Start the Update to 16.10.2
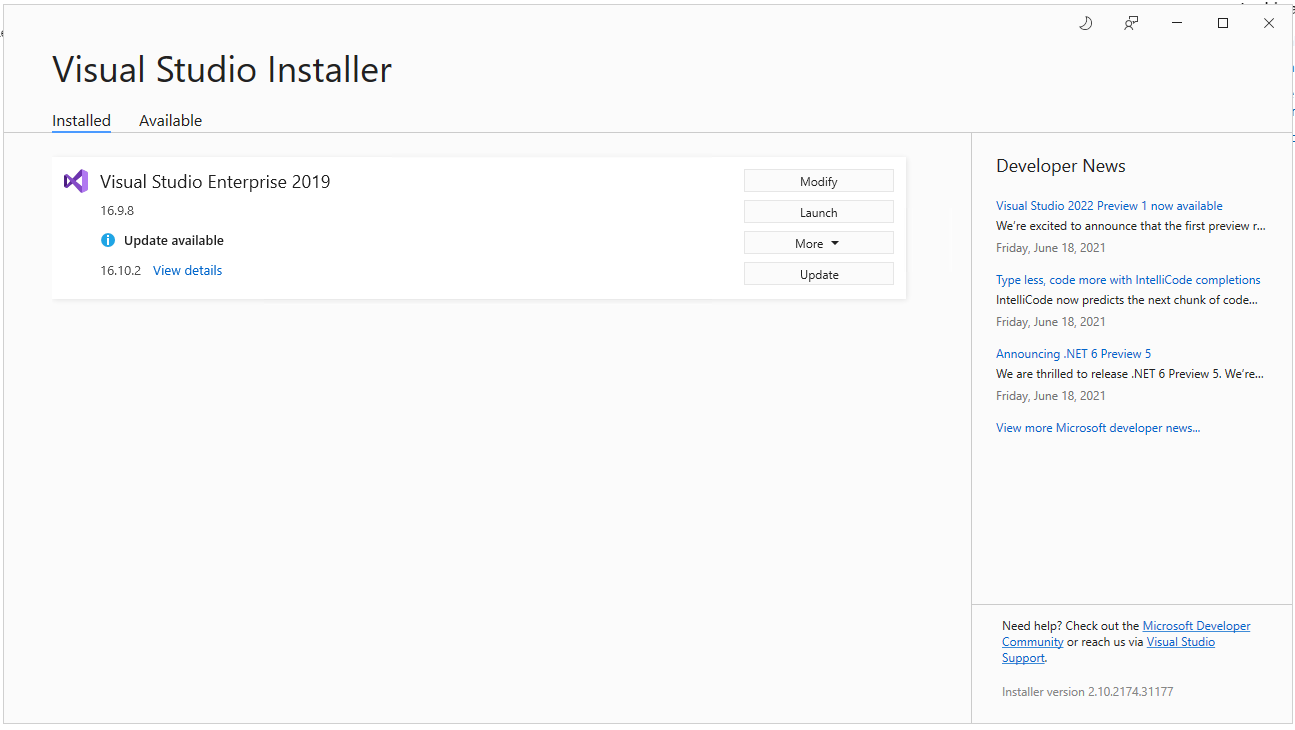The image size is (1295, 730). click(x=818, y=274)
